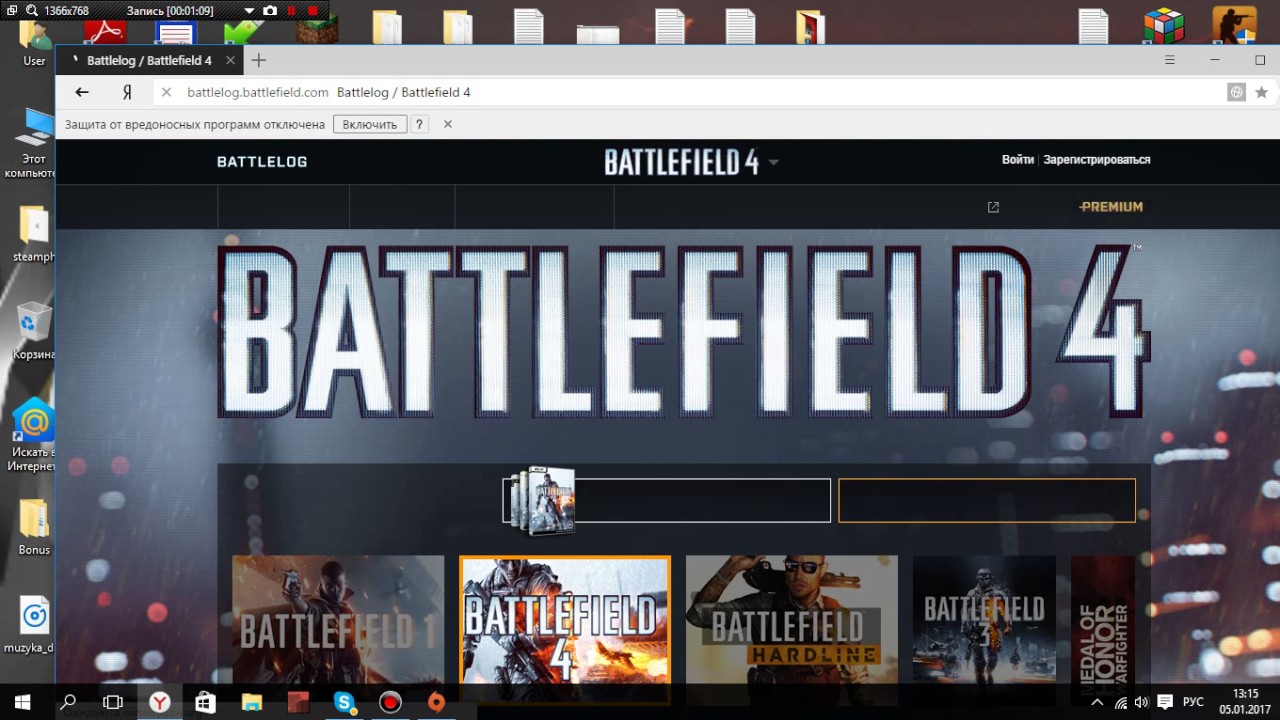The image size is (1280, 720).
Task: Dismiss the malware protection notification bar
Action: pyautogui.click(x=448, y=124)
